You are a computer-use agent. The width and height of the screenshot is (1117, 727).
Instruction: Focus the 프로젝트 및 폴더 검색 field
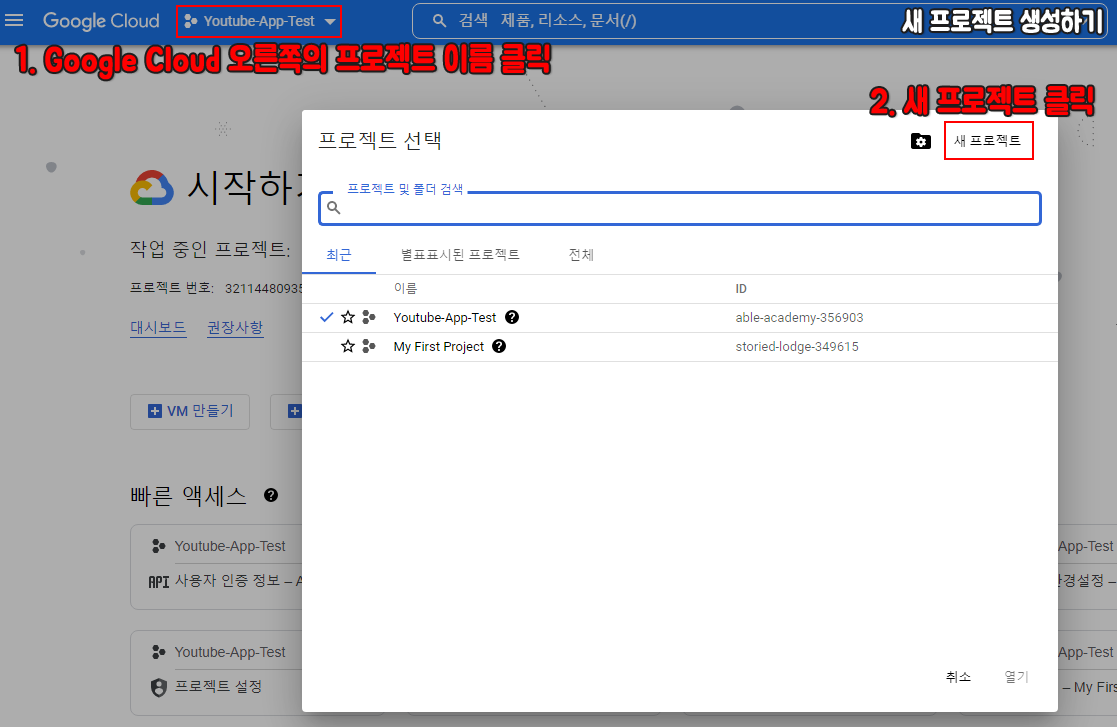680,208
